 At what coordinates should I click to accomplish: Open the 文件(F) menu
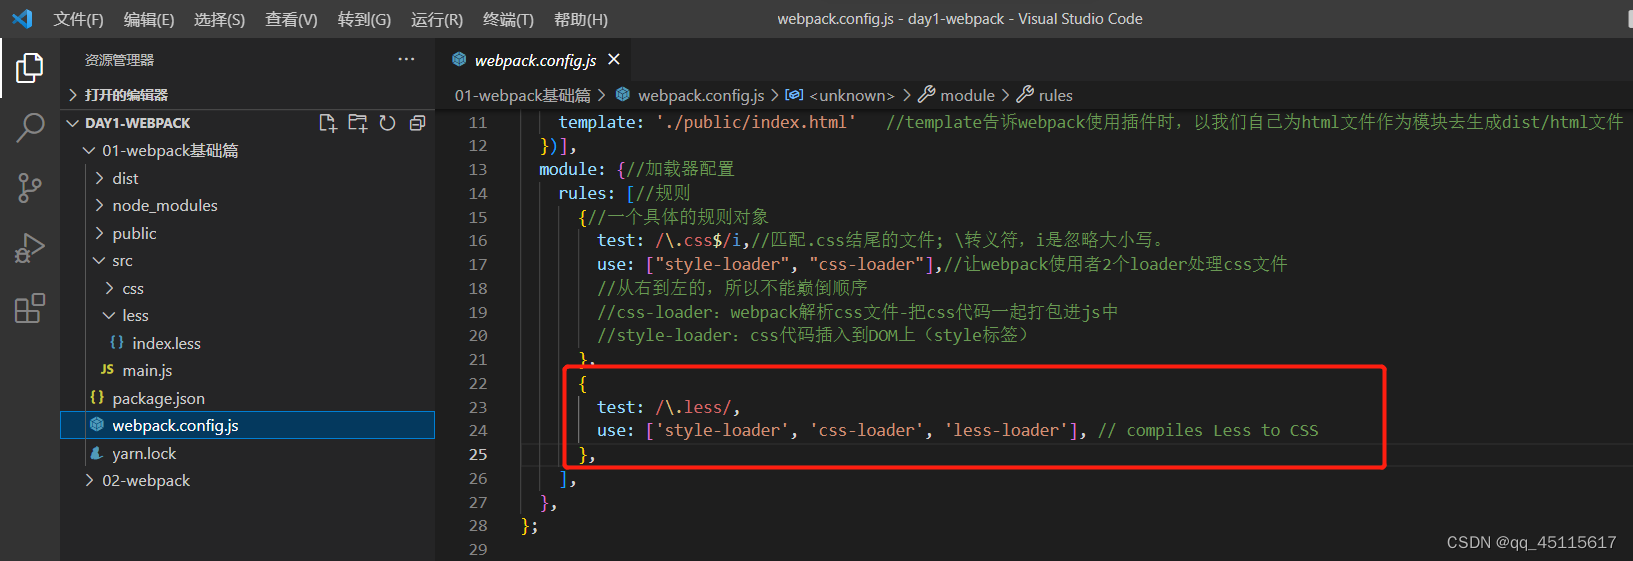coord(78,19)
